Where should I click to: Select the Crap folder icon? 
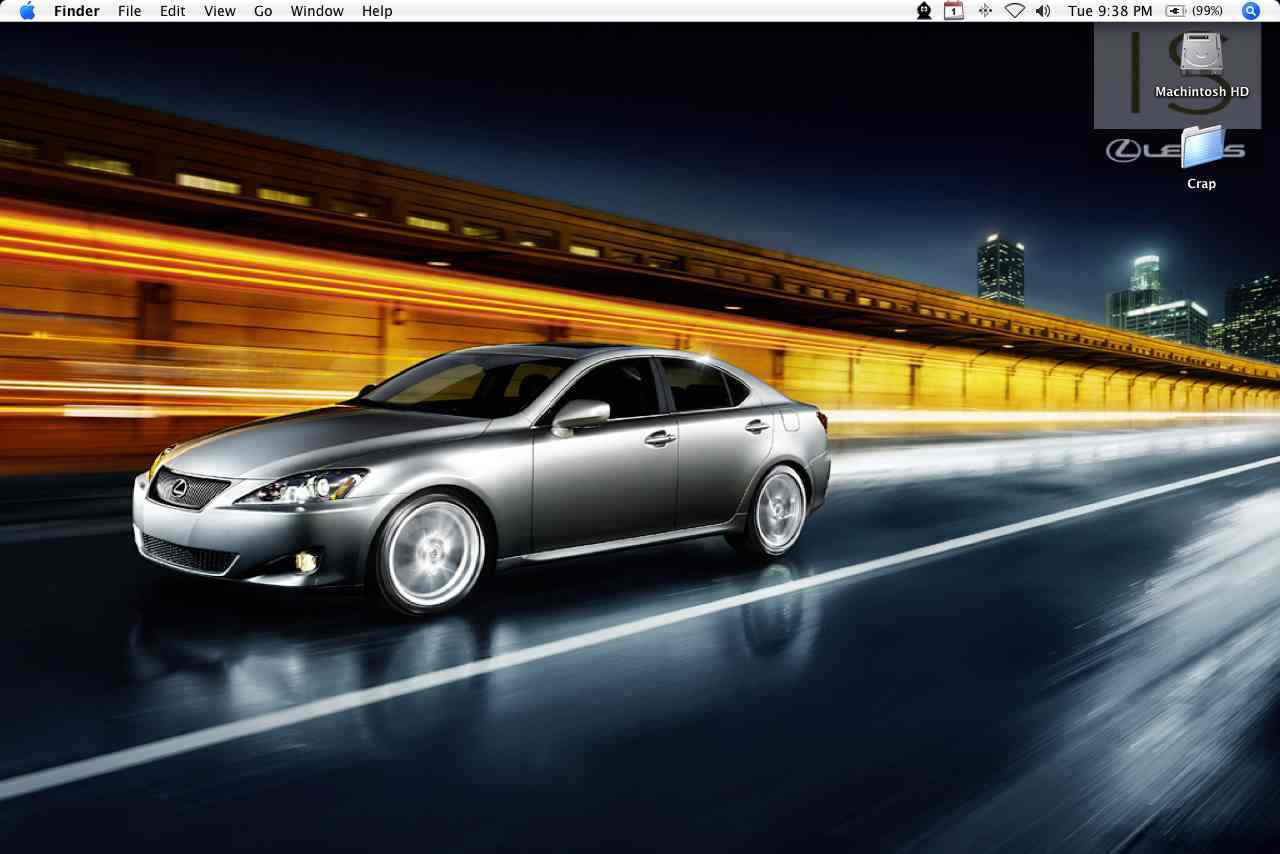[x=1201, y=148]
